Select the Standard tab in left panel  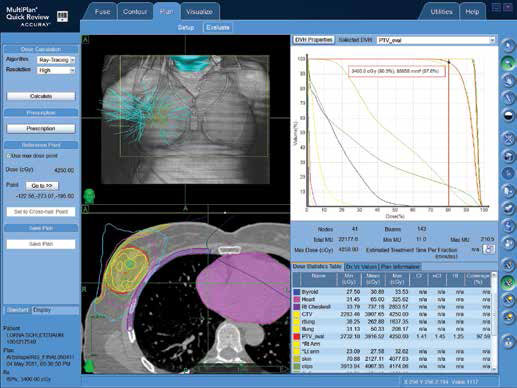coord(17,310)
